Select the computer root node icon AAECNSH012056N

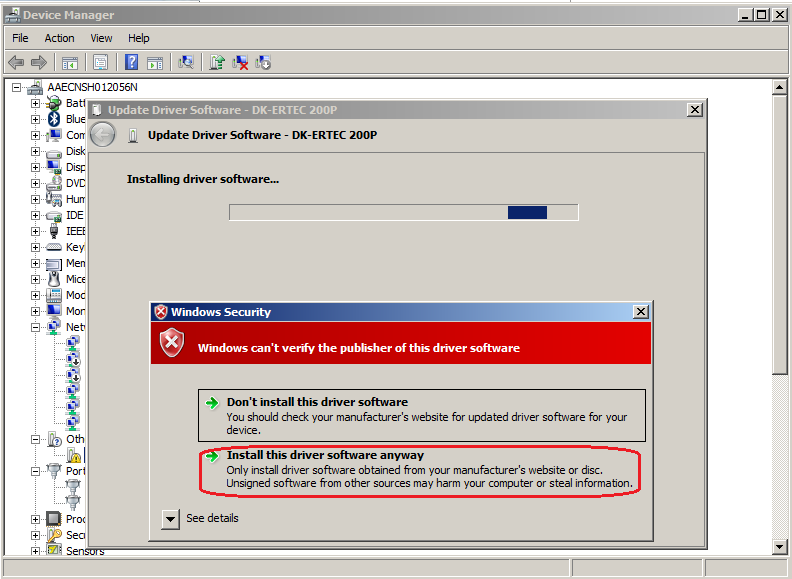tap(35, 87)
